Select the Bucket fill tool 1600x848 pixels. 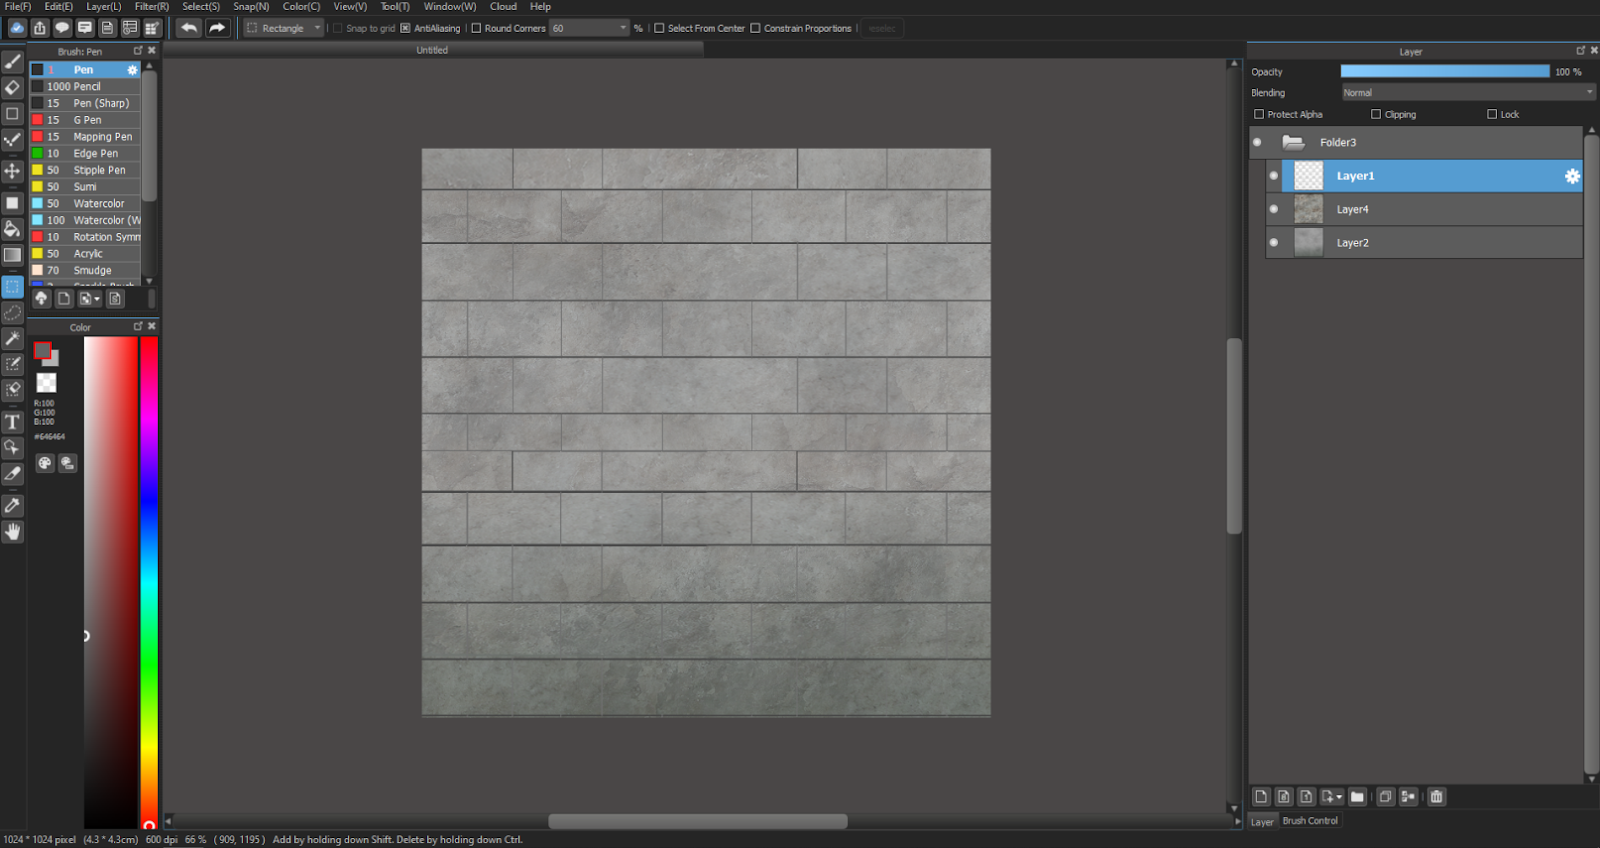click(x=12, y=229)
